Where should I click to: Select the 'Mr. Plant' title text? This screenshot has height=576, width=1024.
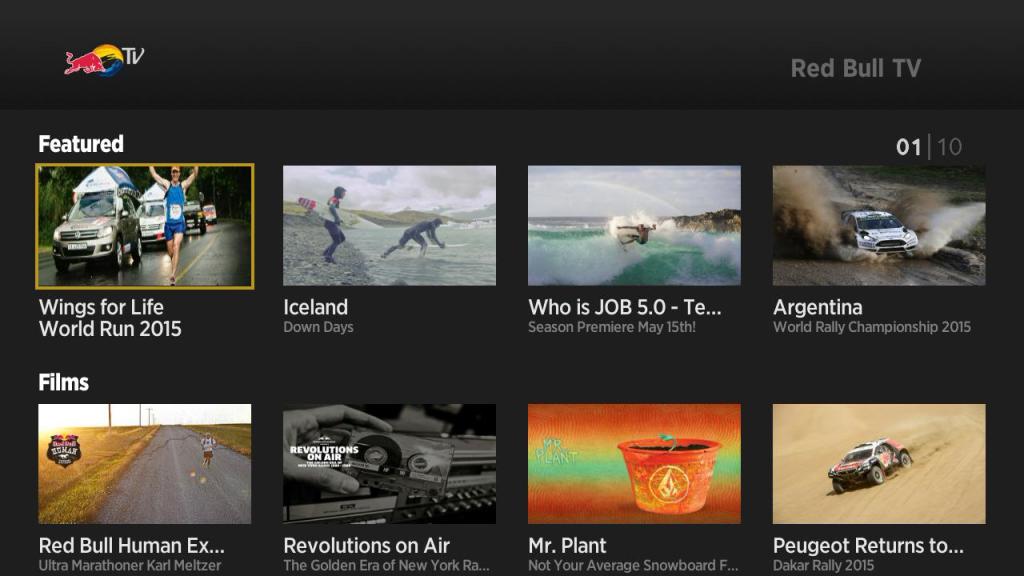pos(567,545)
